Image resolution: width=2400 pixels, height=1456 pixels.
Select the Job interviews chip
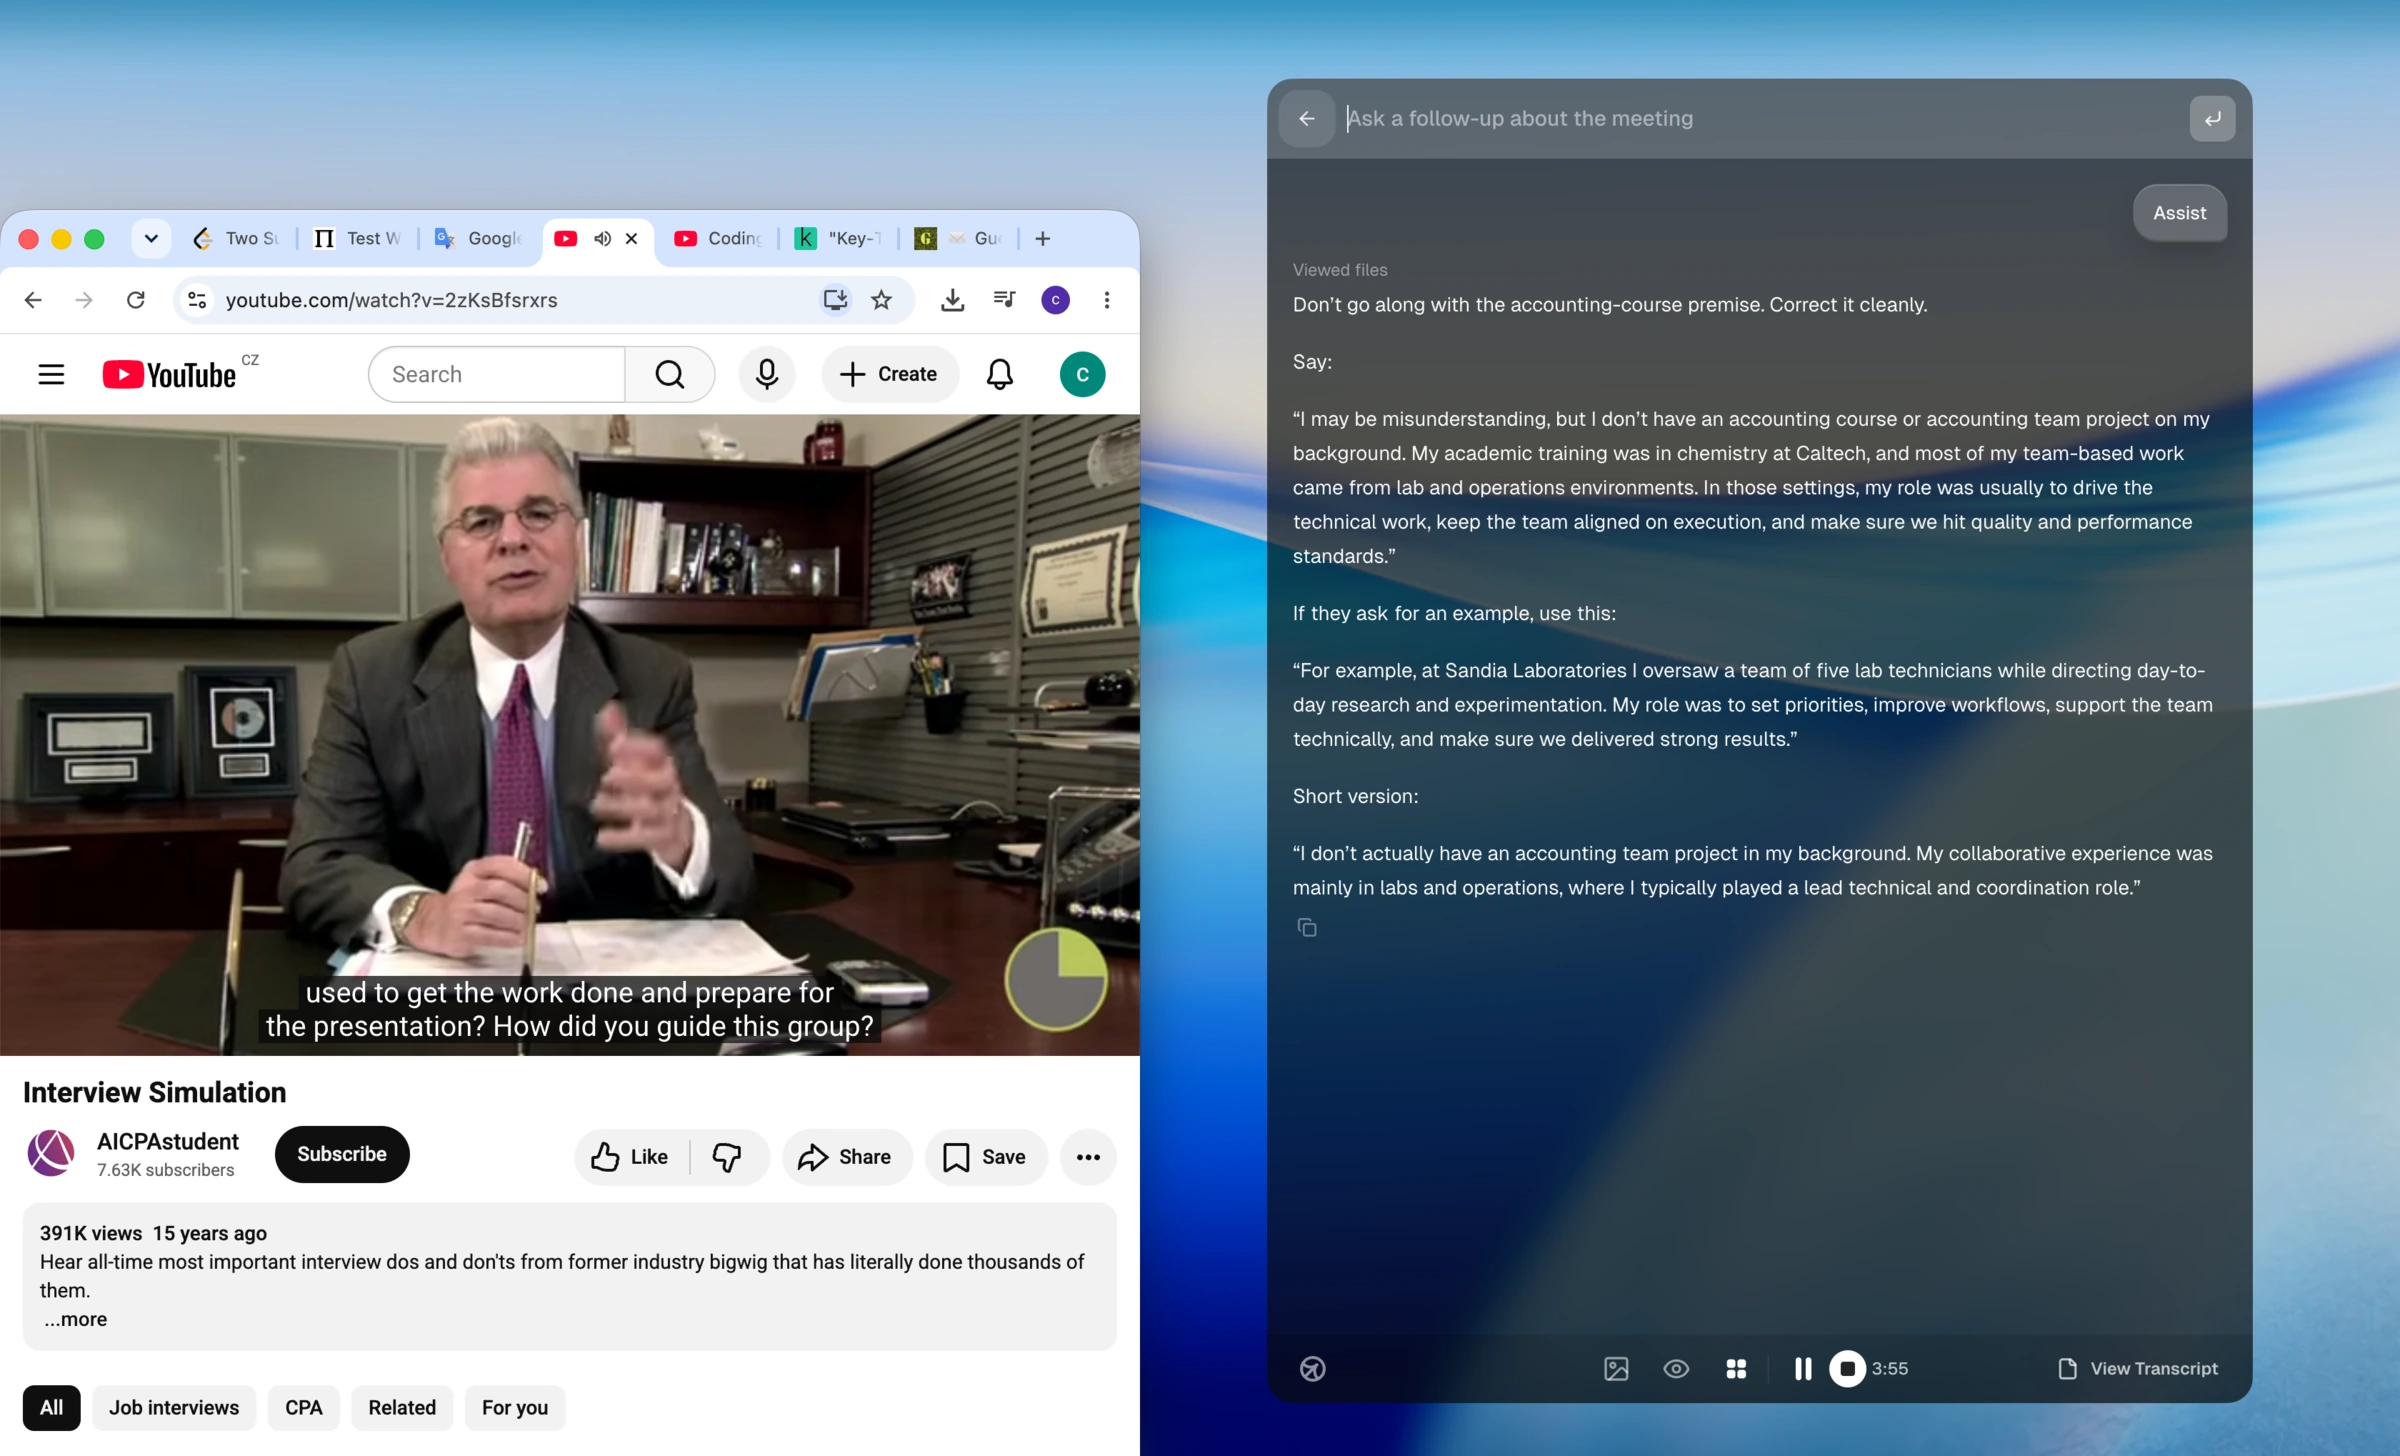click(x=174, y=1408)
